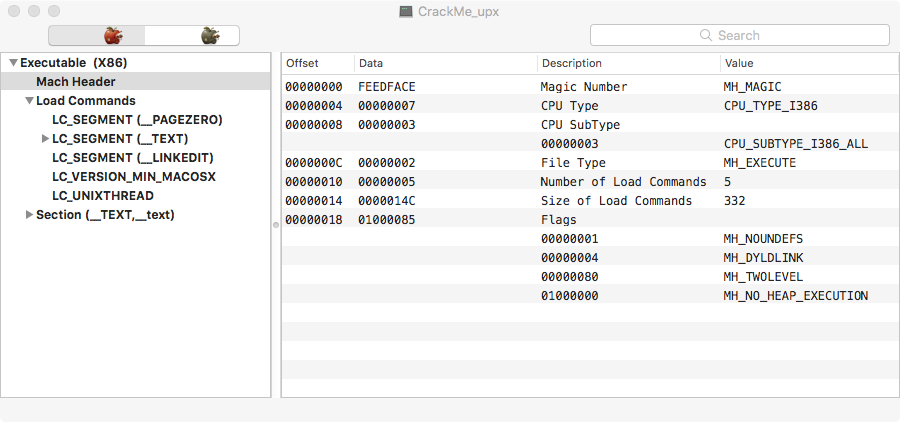This screenshot has width=900, height=422.
Task: Click the Offset column header
Action: point(303,63)
